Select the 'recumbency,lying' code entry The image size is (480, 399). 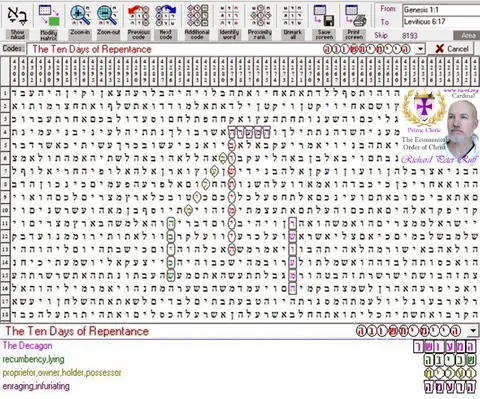33,359
